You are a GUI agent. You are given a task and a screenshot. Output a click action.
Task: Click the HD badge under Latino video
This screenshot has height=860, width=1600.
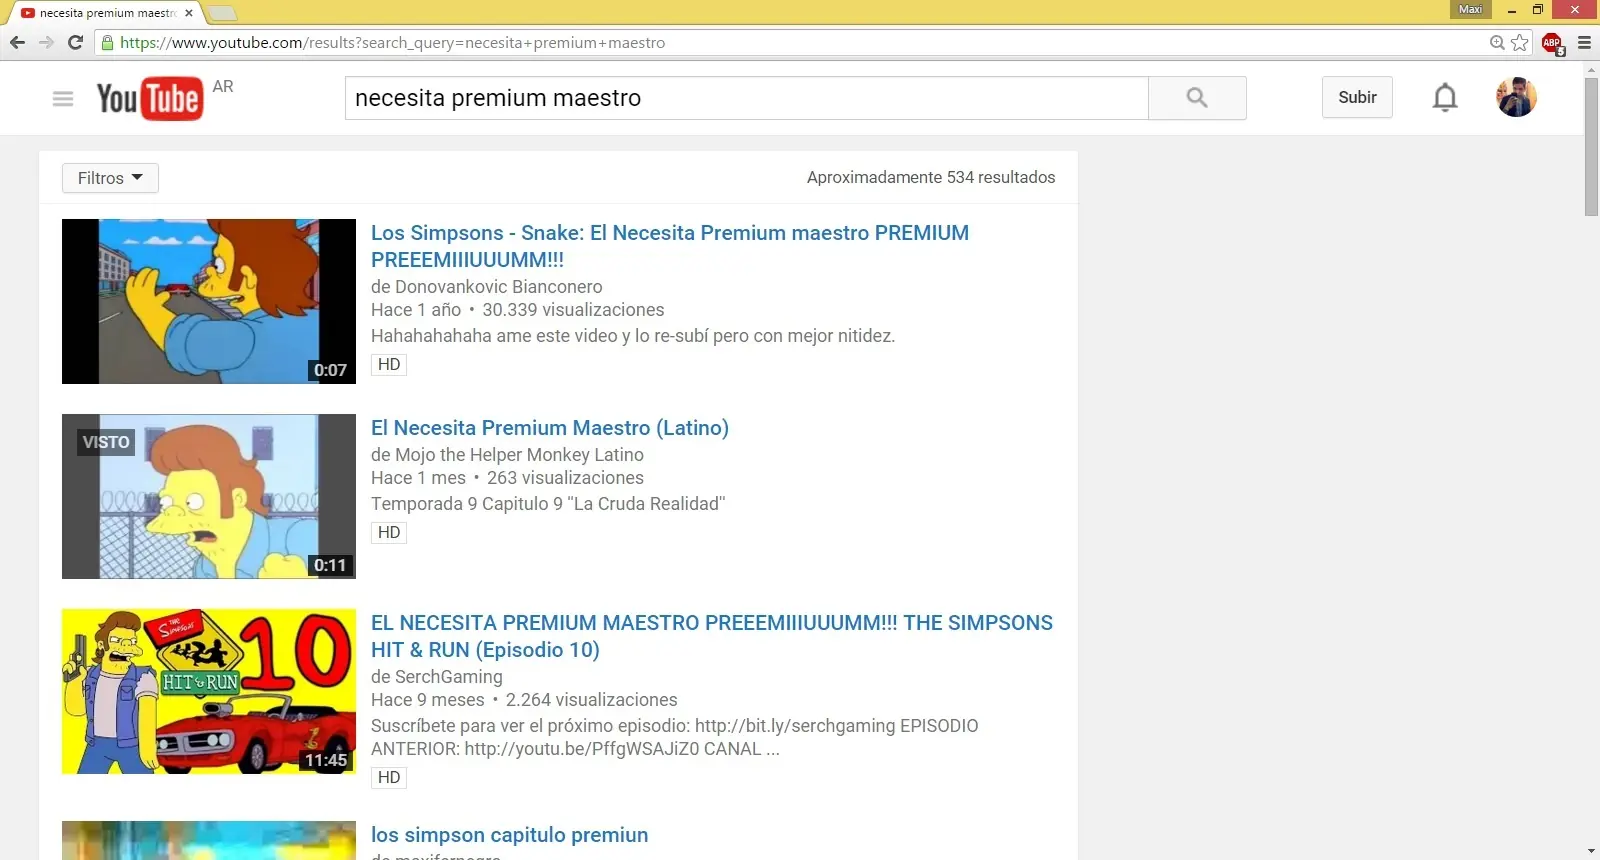[389, 533]
